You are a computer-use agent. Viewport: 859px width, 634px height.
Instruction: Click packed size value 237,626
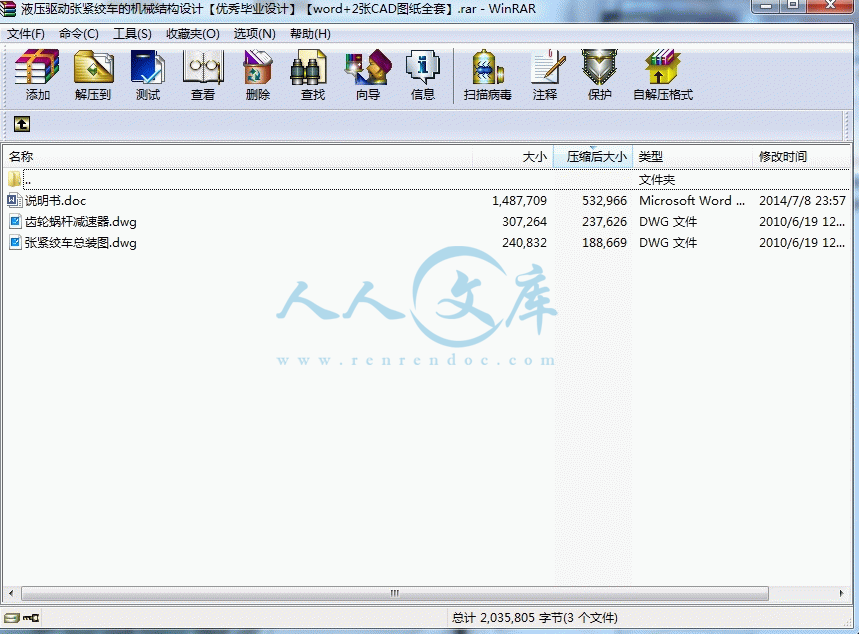click(604, 221)
